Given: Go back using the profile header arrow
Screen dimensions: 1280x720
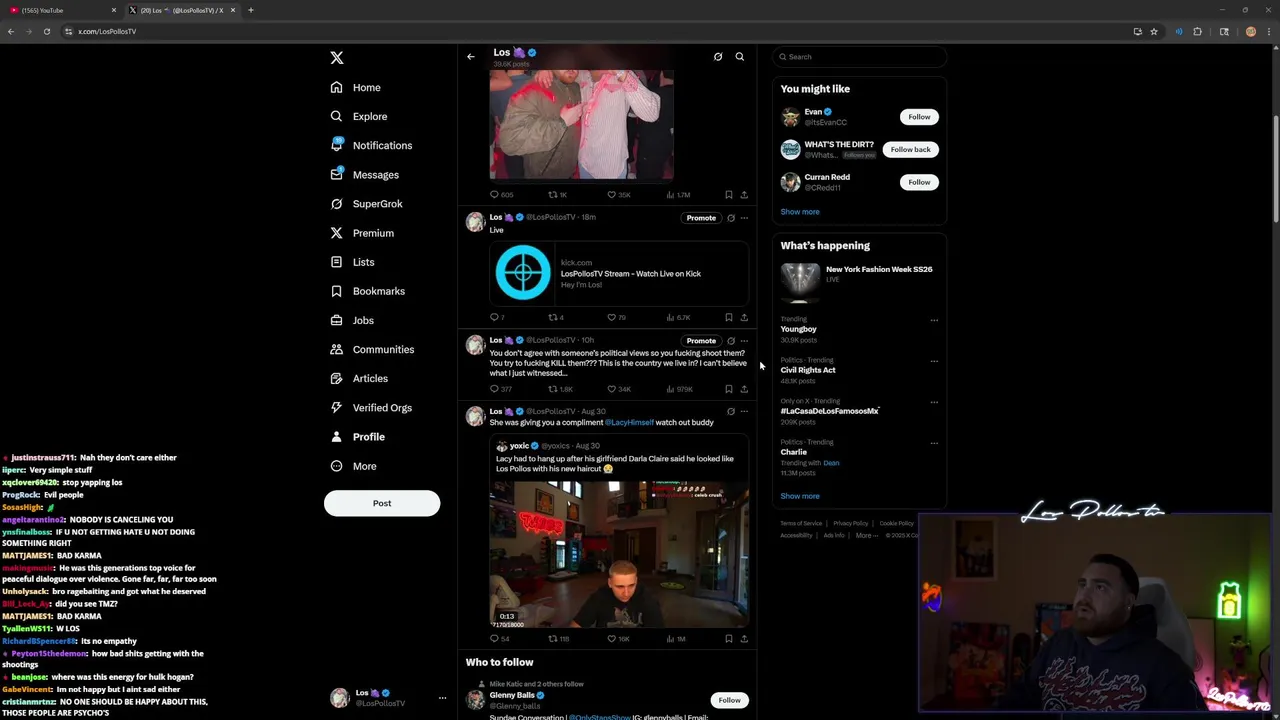Looking at the screenshot, I should [x=471, y=57].
